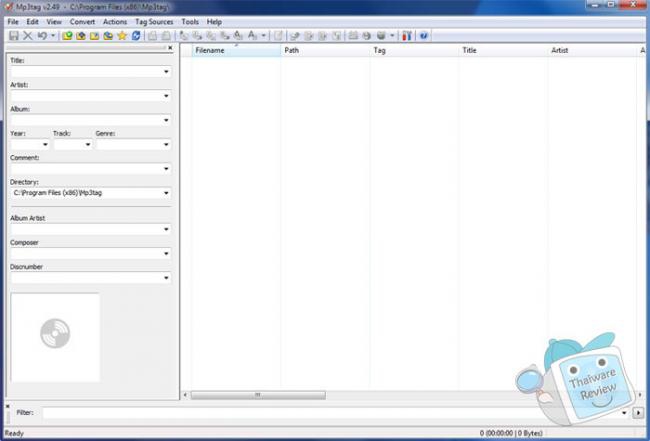The height and width of the screenshot is (441, 650).
Task: Open the Filter history dropdown arrow
Action: tap(624, 413)
